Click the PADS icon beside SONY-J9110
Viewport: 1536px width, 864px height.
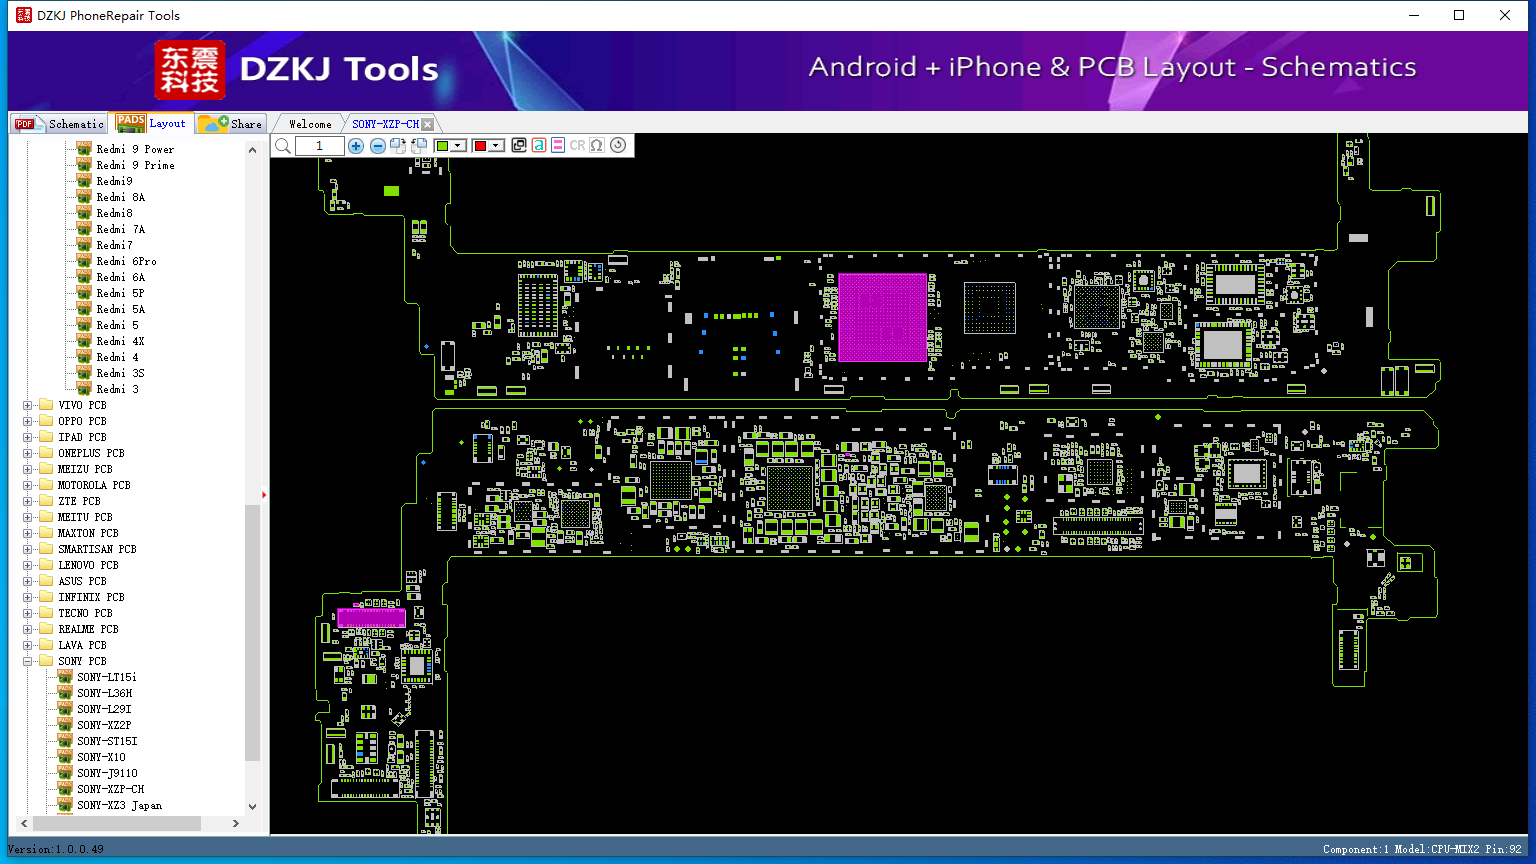[65, 773]
